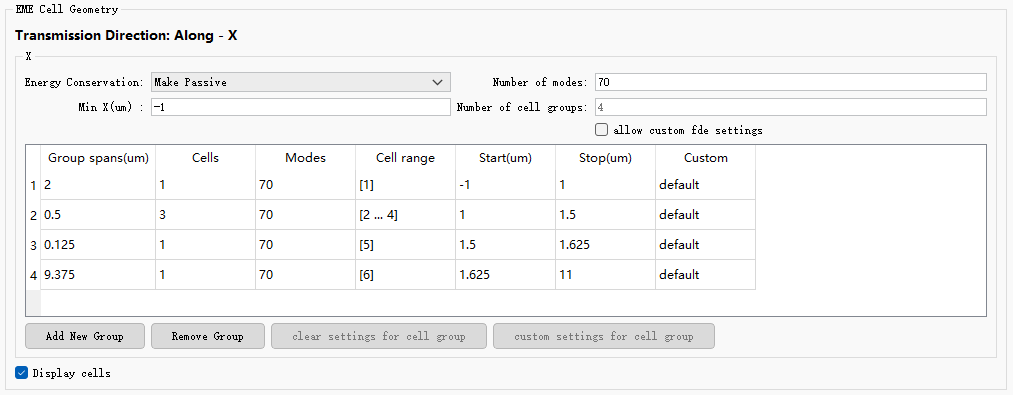The image size is (1013, 395).
Task: Select Stop cell with value 1.625
Action: (605, 245)
